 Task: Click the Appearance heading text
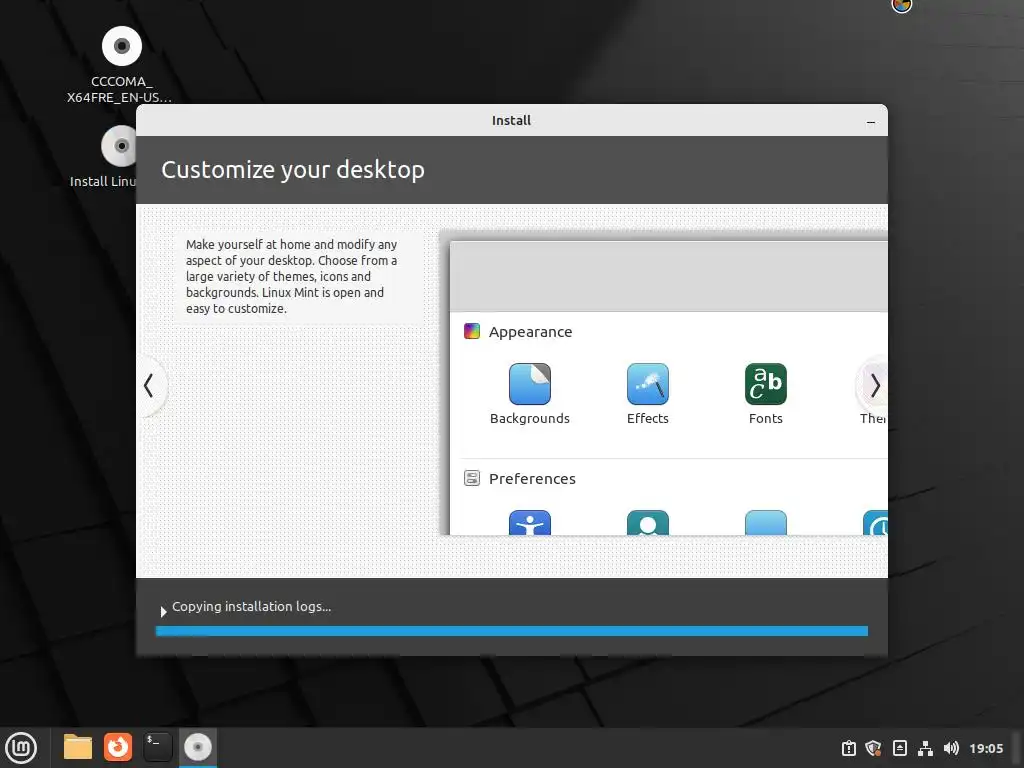(530, 332)
